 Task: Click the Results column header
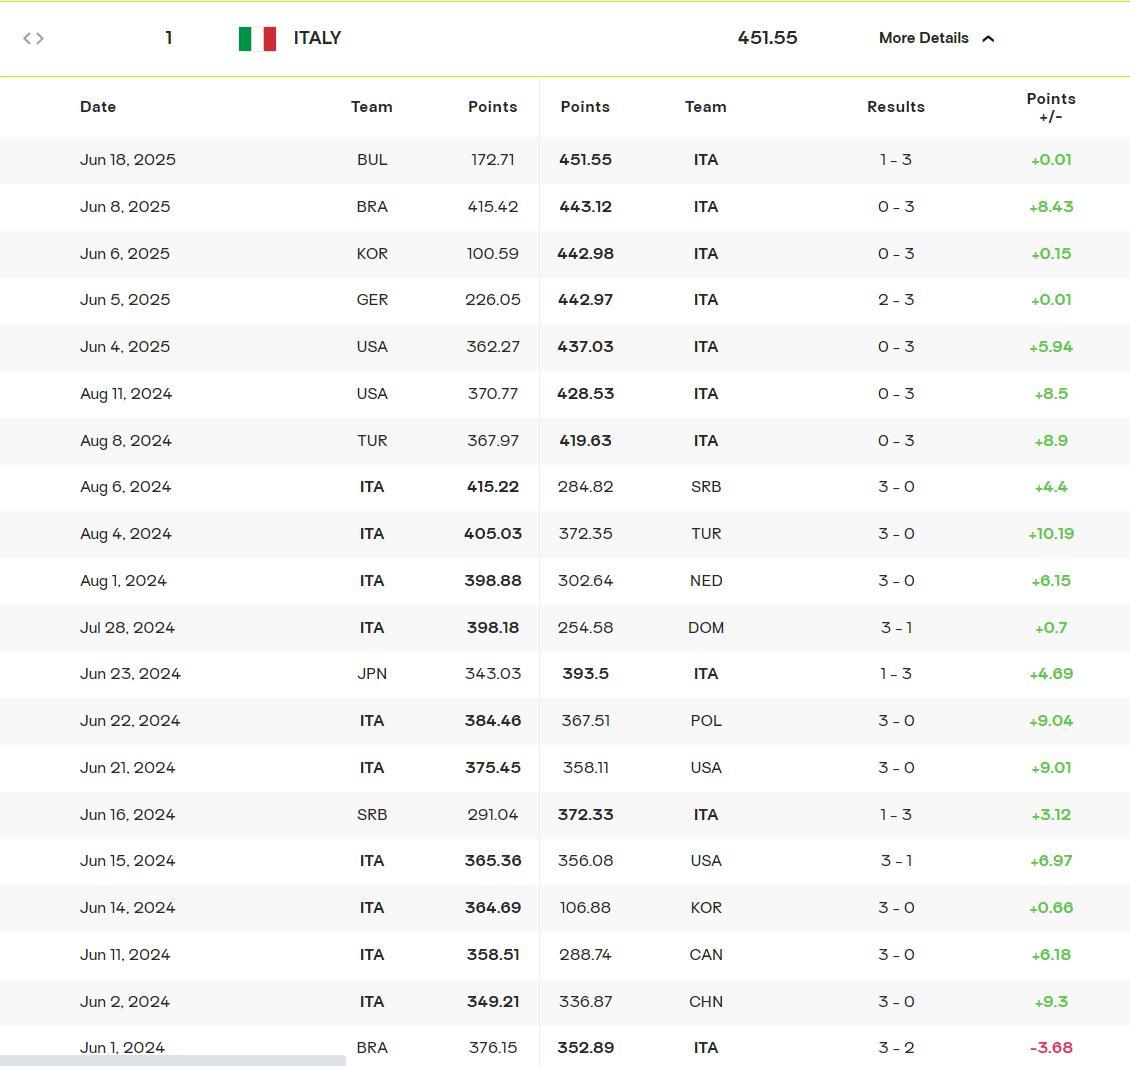tap(895, 107)
